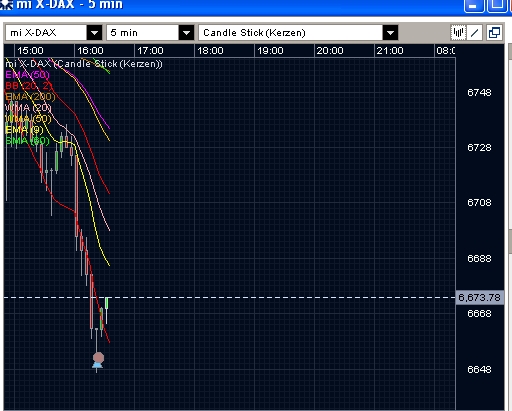Click the 18:00 time axis label

[x=210, y=51]
